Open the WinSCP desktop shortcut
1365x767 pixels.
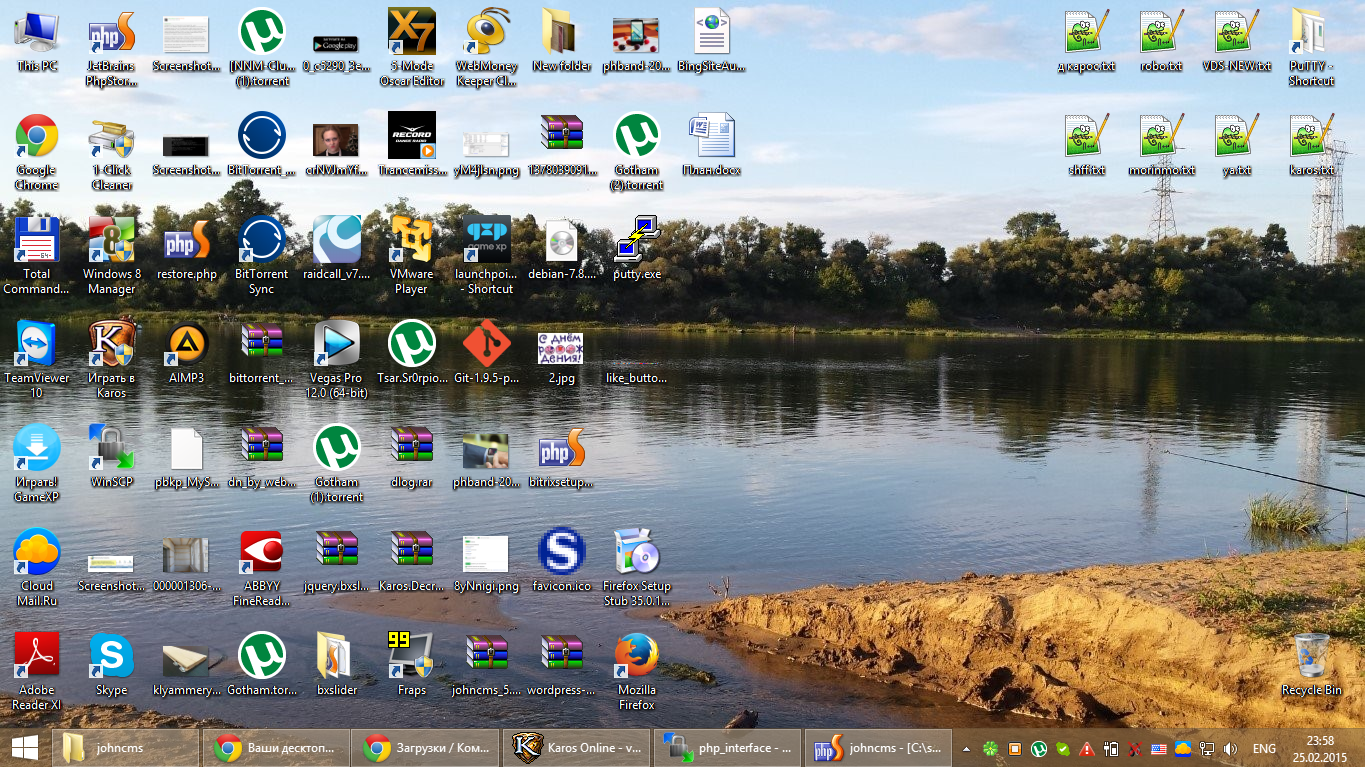[x=111, y=449]
